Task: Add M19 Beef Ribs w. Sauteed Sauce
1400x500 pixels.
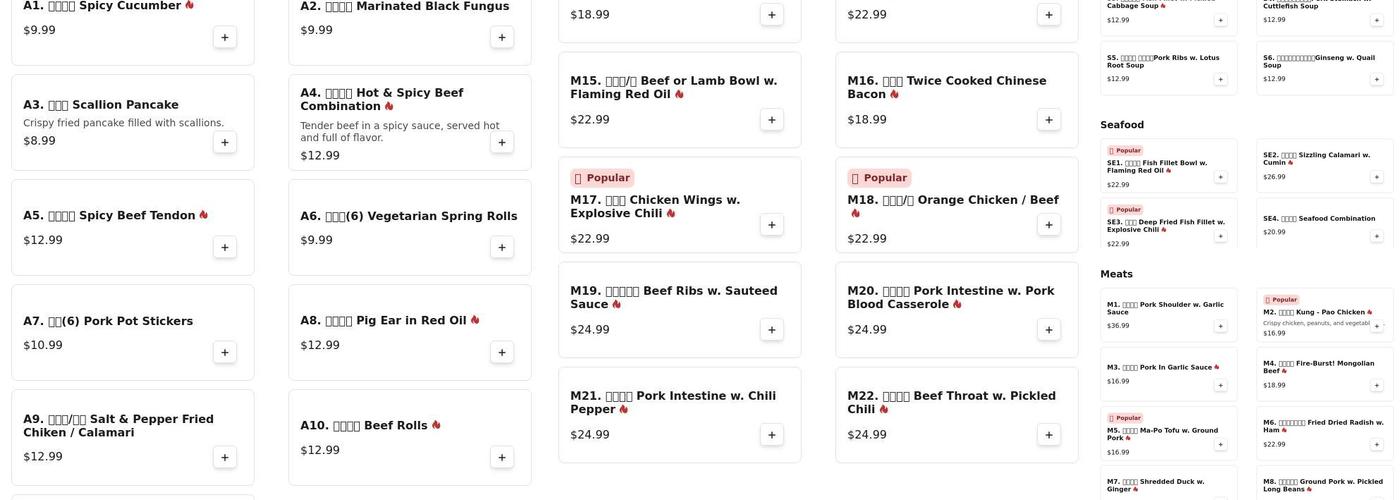Action: [771, 330]
